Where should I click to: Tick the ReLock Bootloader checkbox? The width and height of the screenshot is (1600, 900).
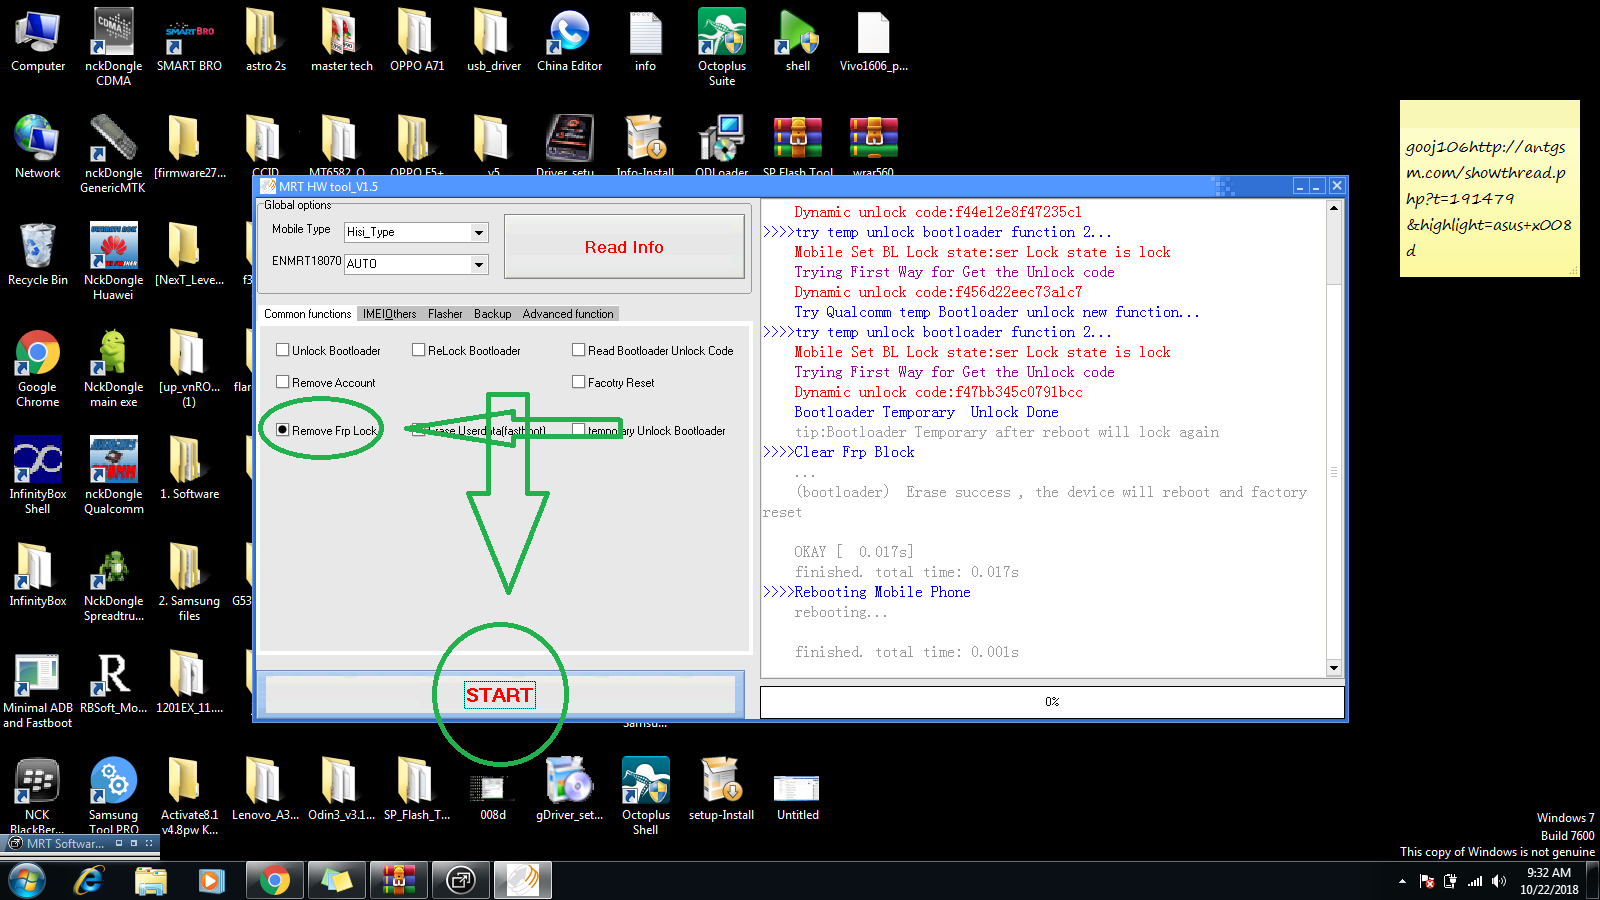tap(419, 350)
